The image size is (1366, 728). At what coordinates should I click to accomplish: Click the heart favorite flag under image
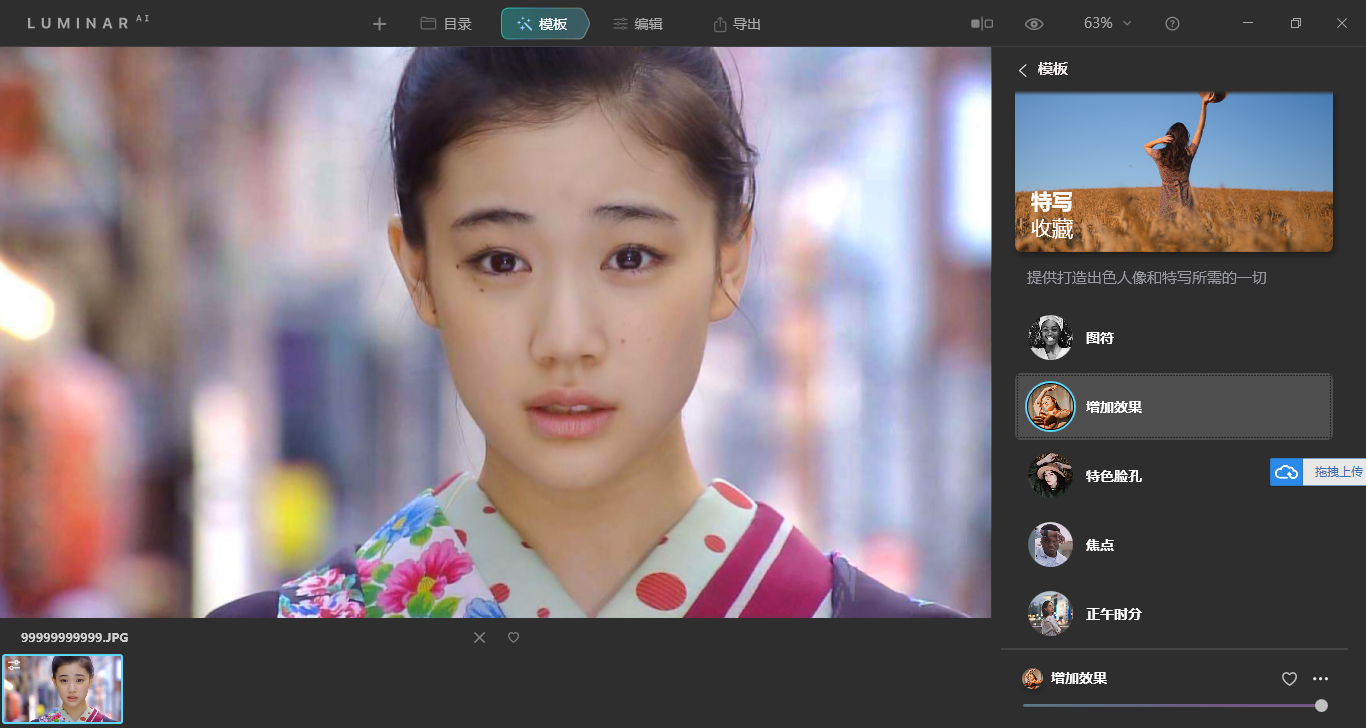tap(513, 637)
